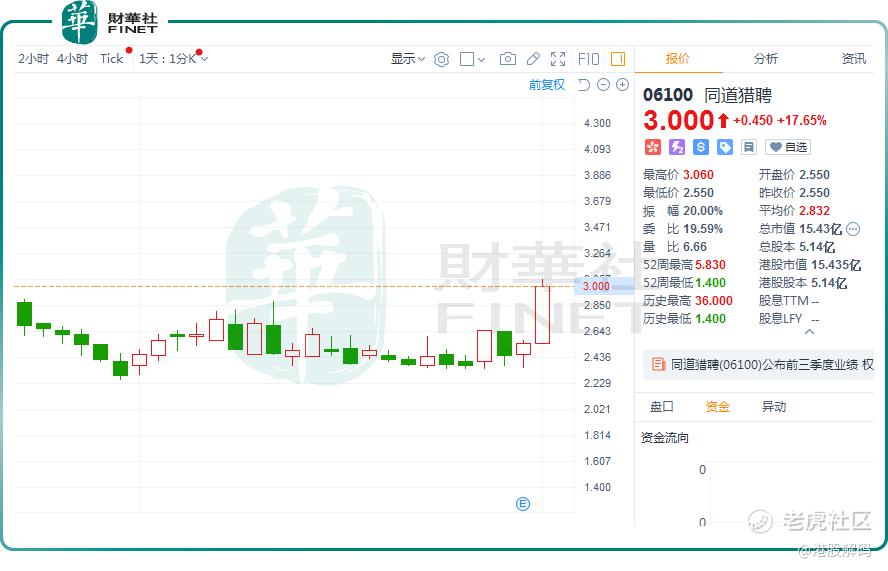Open the 报价 quote tab
Screen dimensions: 888x571
677,59
